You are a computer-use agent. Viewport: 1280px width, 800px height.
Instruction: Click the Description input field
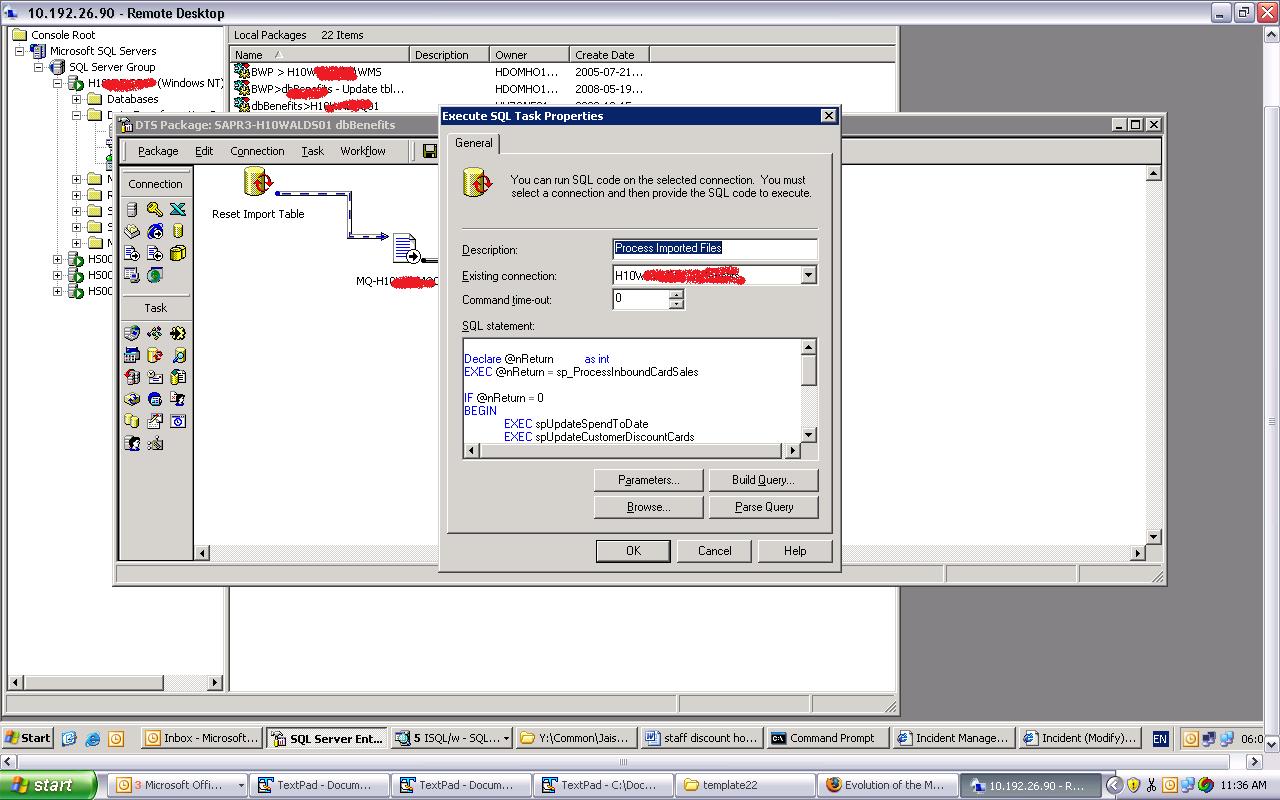coord(715,248)
